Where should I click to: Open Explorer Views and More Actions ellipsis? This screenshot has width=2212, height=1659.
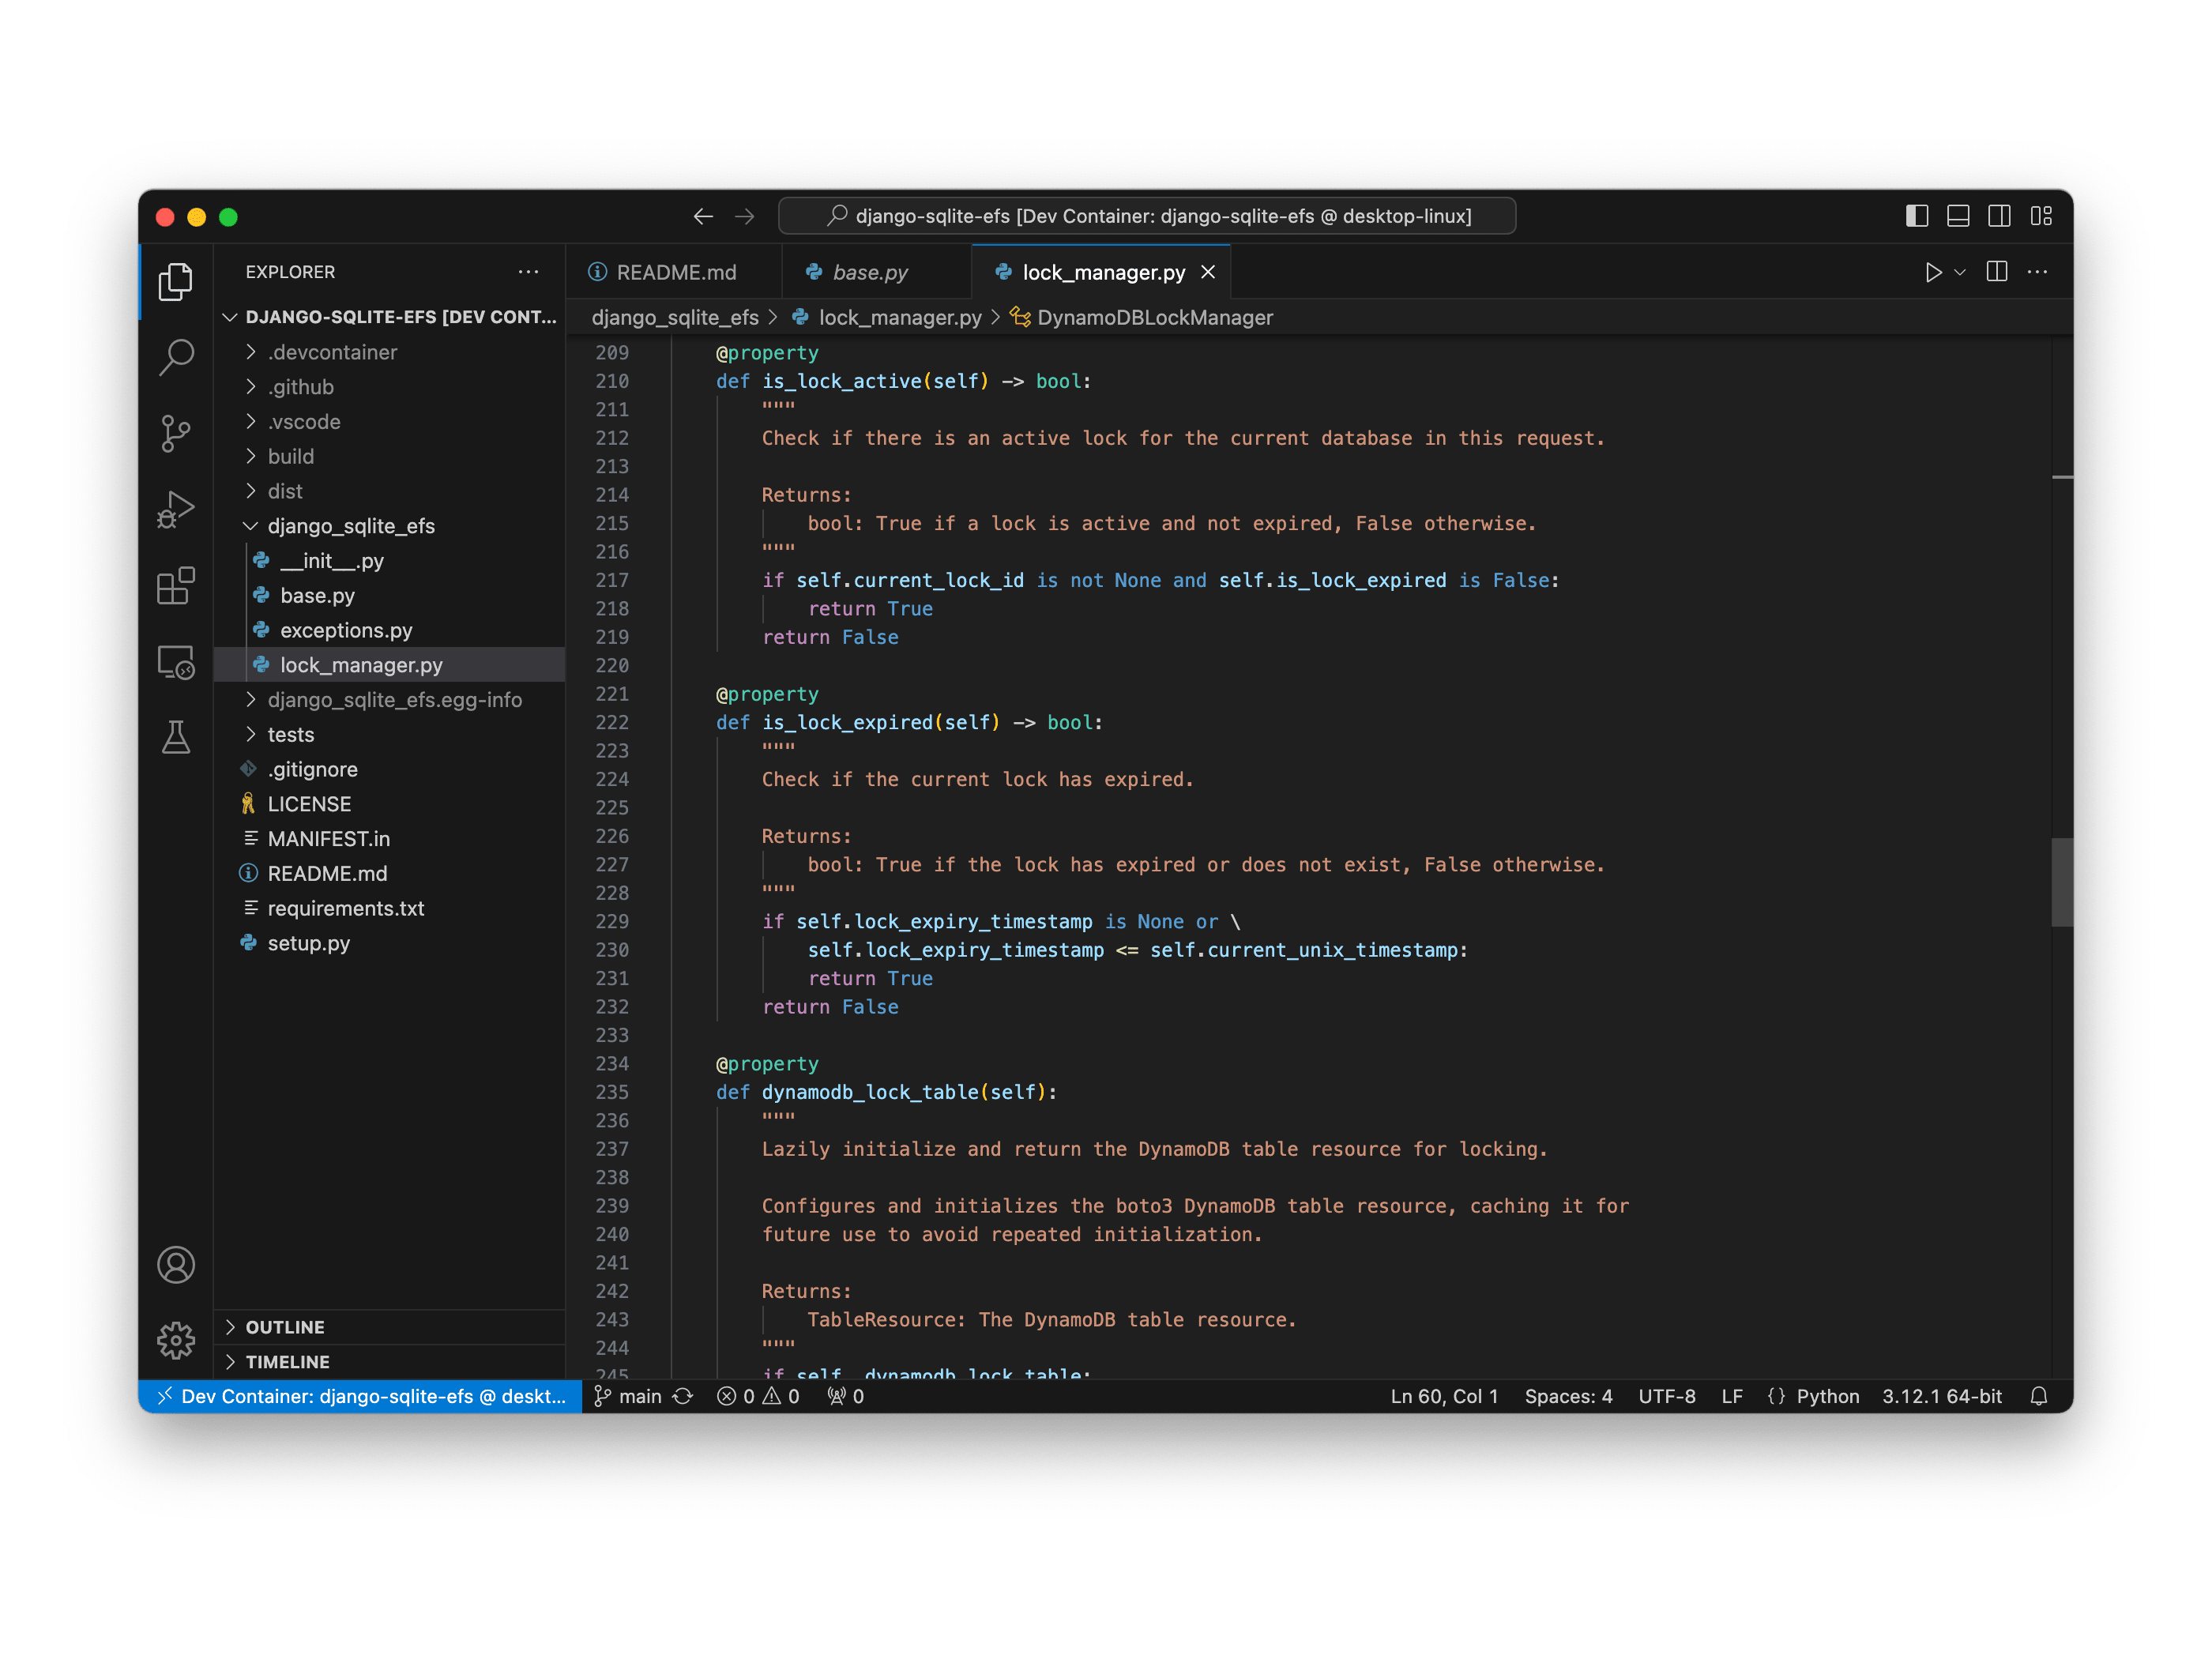(x=528, y=272)
